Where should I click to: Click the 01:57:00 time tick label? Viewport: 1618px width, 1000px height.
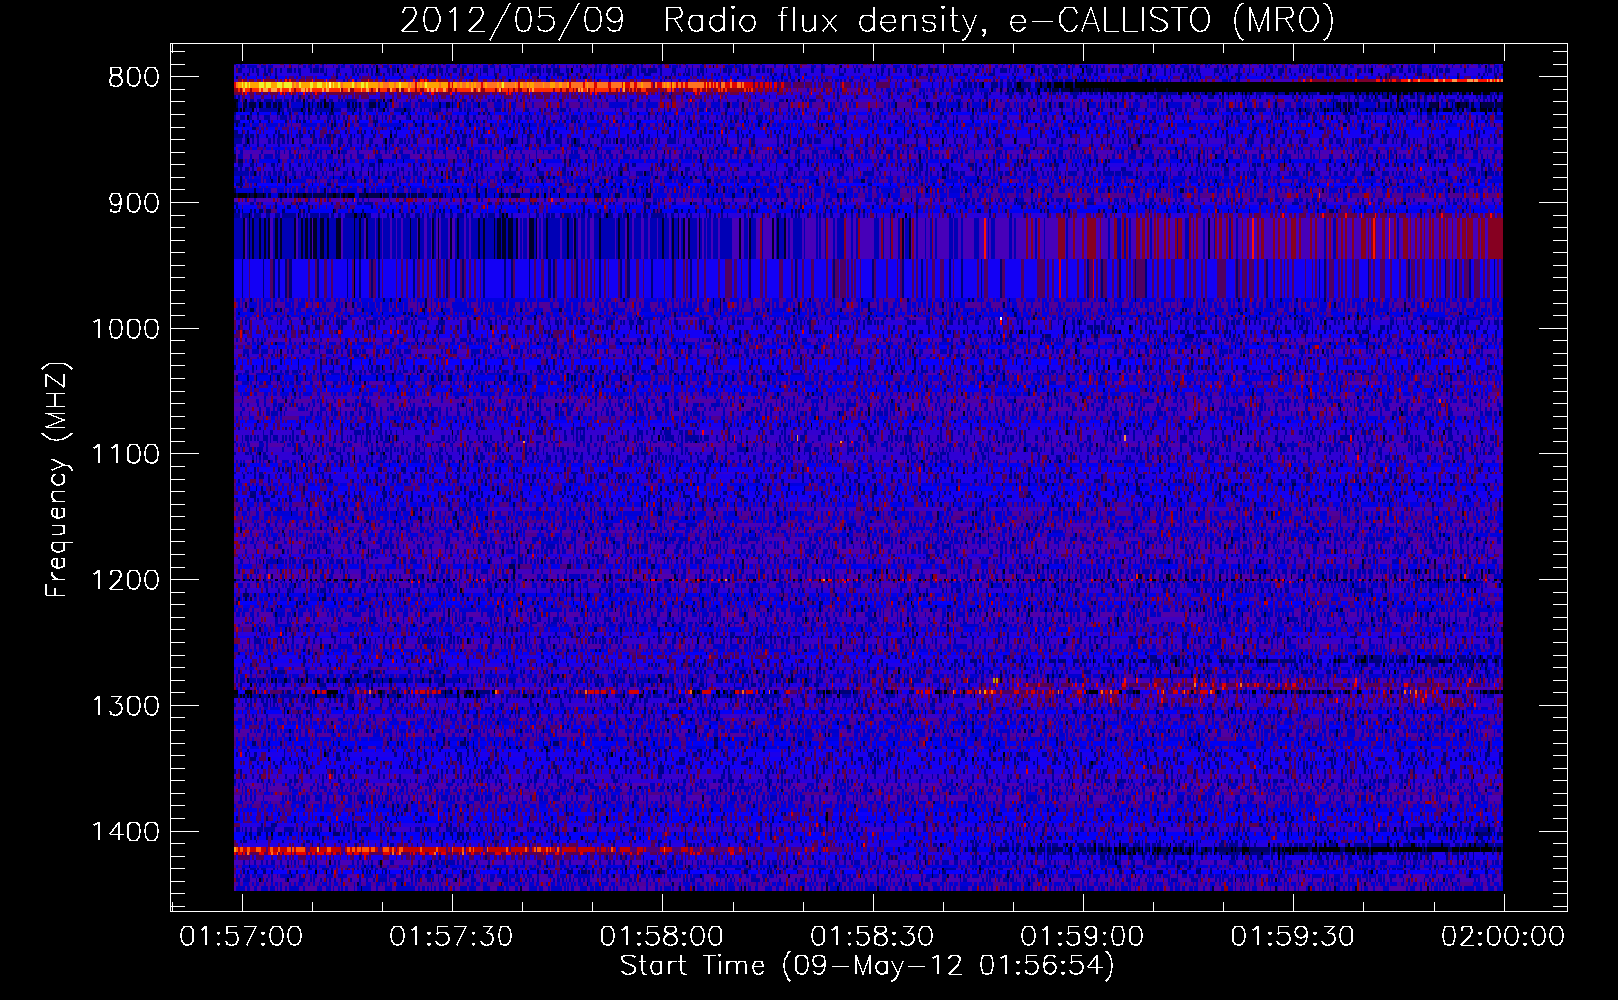241,937
